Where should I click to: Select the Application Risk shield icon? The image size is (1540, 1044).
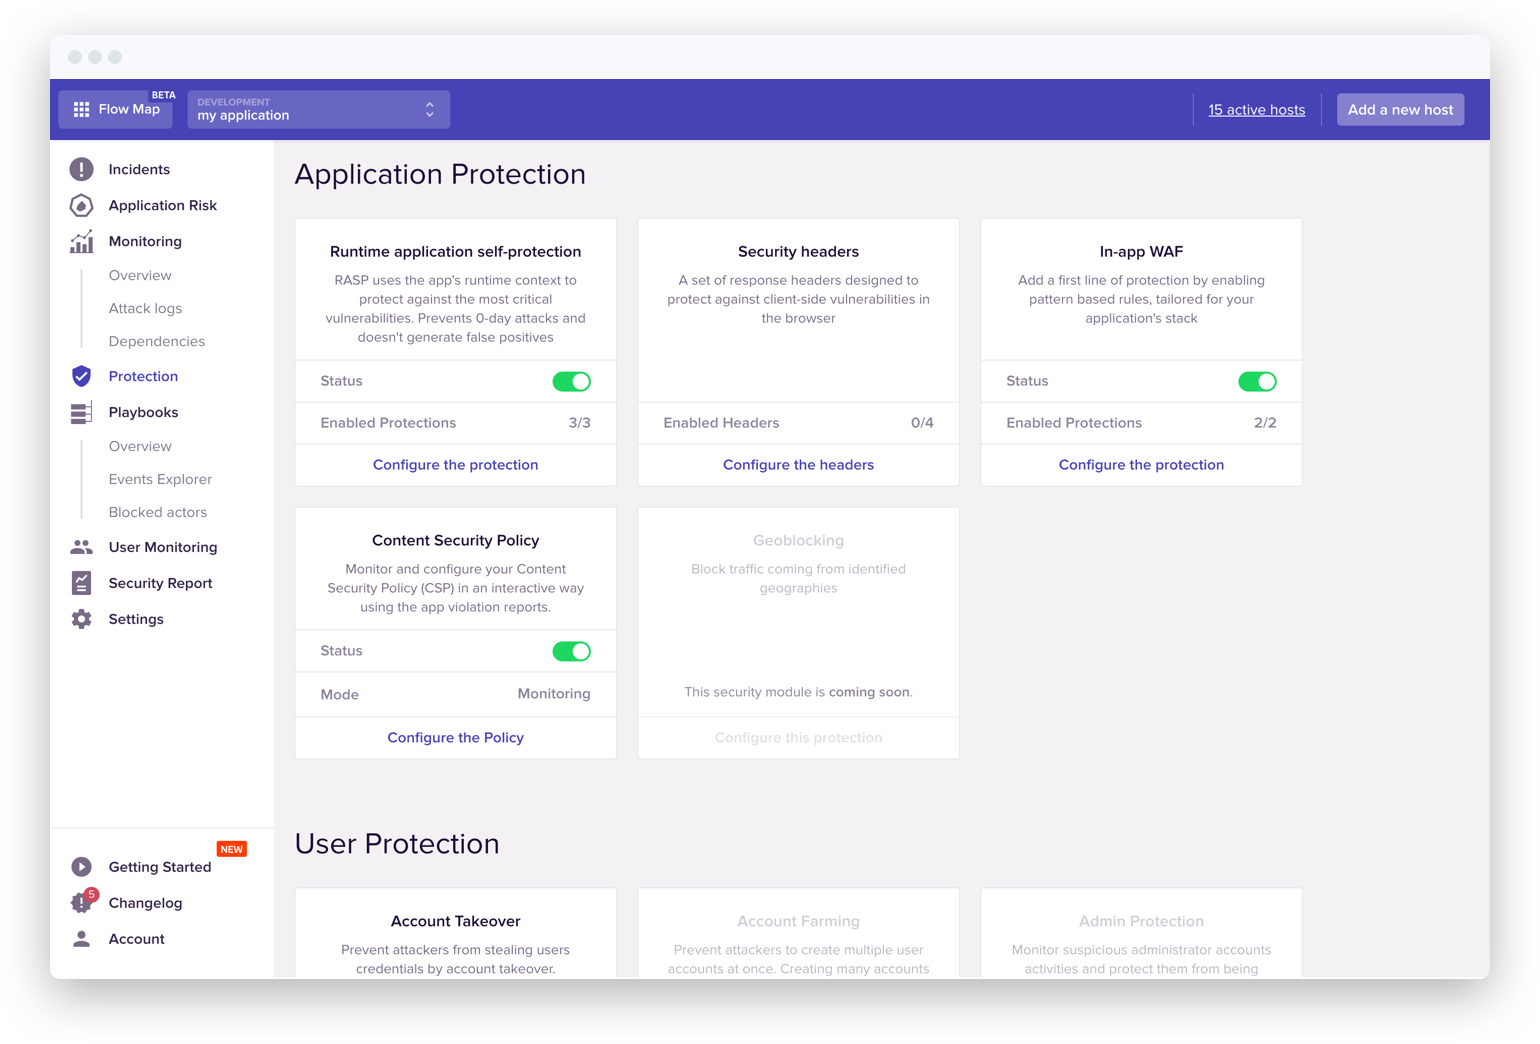pyautogui.click(x=81, y=205)
